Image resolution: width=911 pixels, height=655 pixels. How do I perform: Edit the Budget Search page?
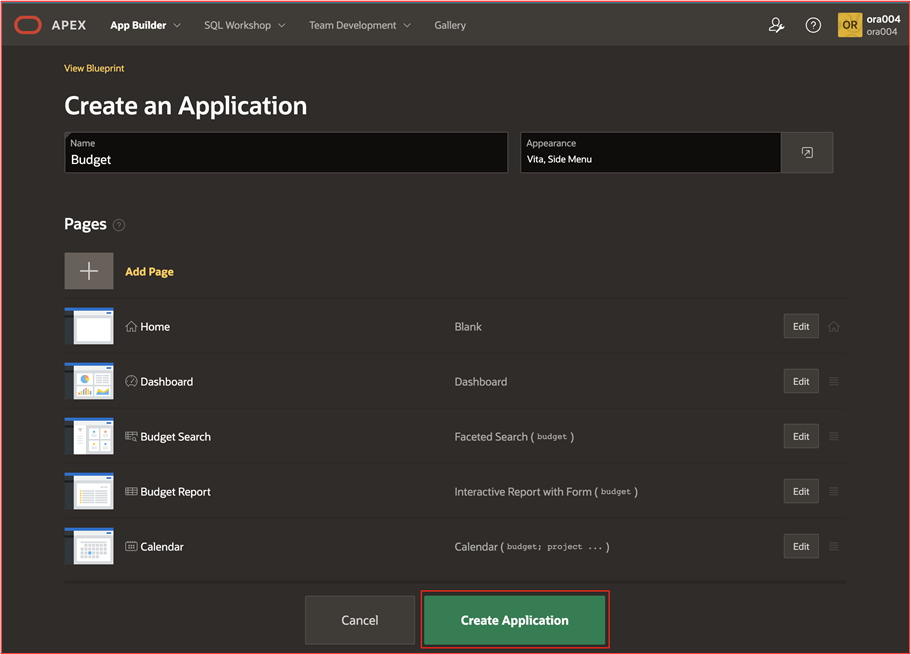point(801,436)
